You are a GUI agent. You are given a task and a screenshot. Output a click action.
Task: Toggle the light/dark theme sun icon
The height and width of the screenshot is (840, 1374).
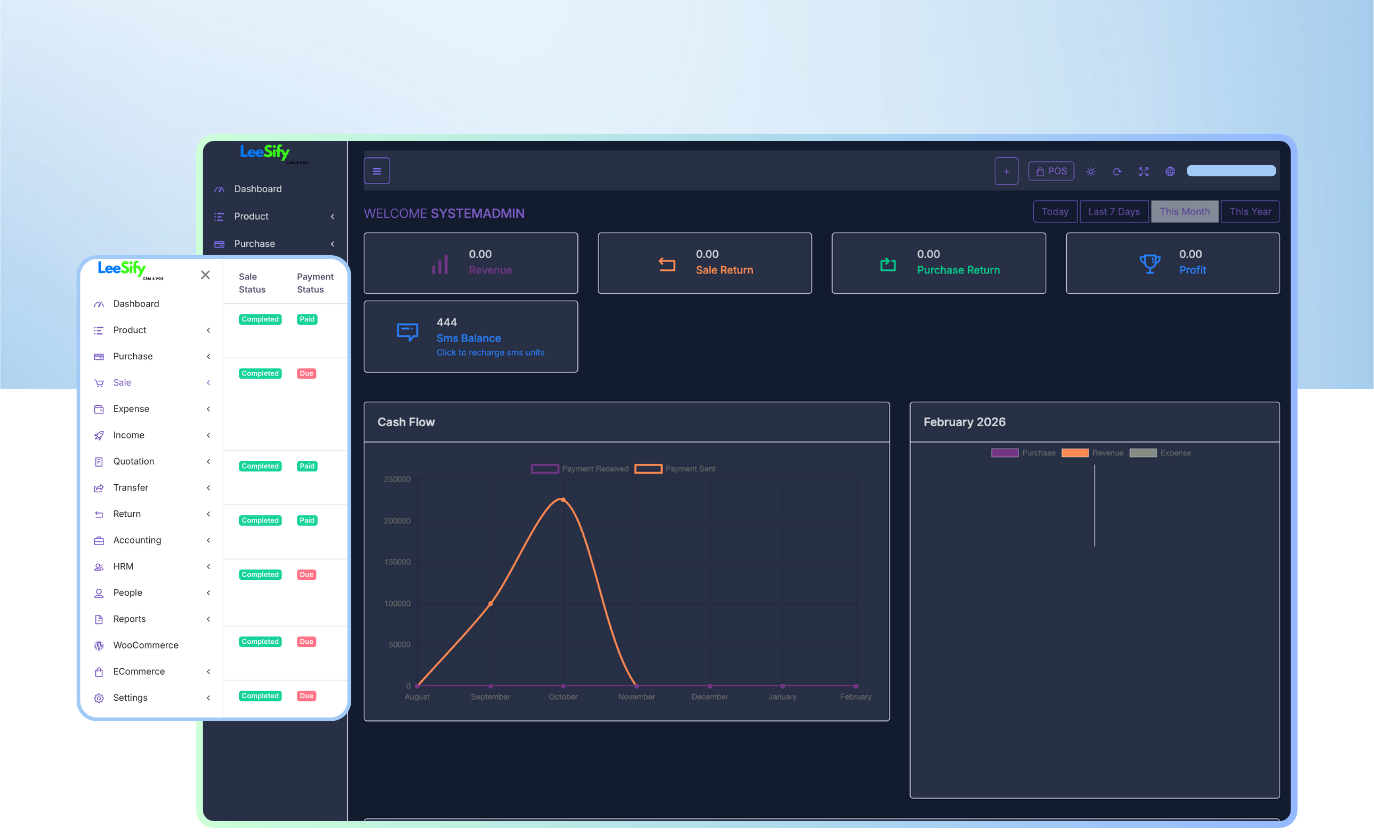coord(1091,171)
